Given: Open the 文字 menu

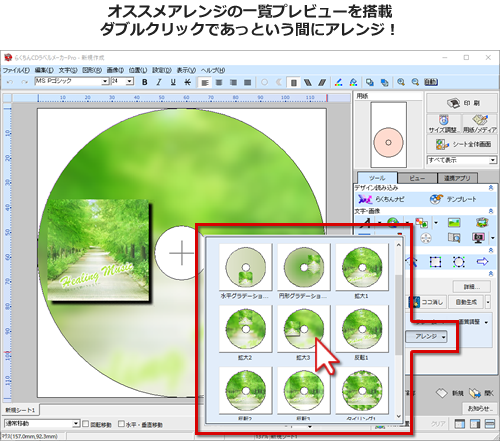Looking at the screenshot, I should pyautogui.click(x=68, y=70).
